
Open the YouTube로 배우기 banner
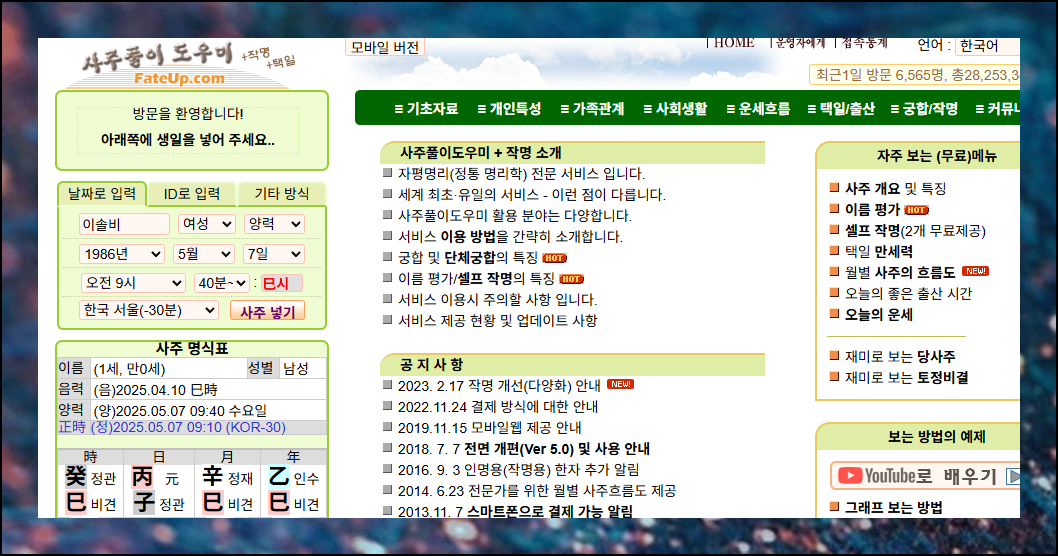coord(925,476)
